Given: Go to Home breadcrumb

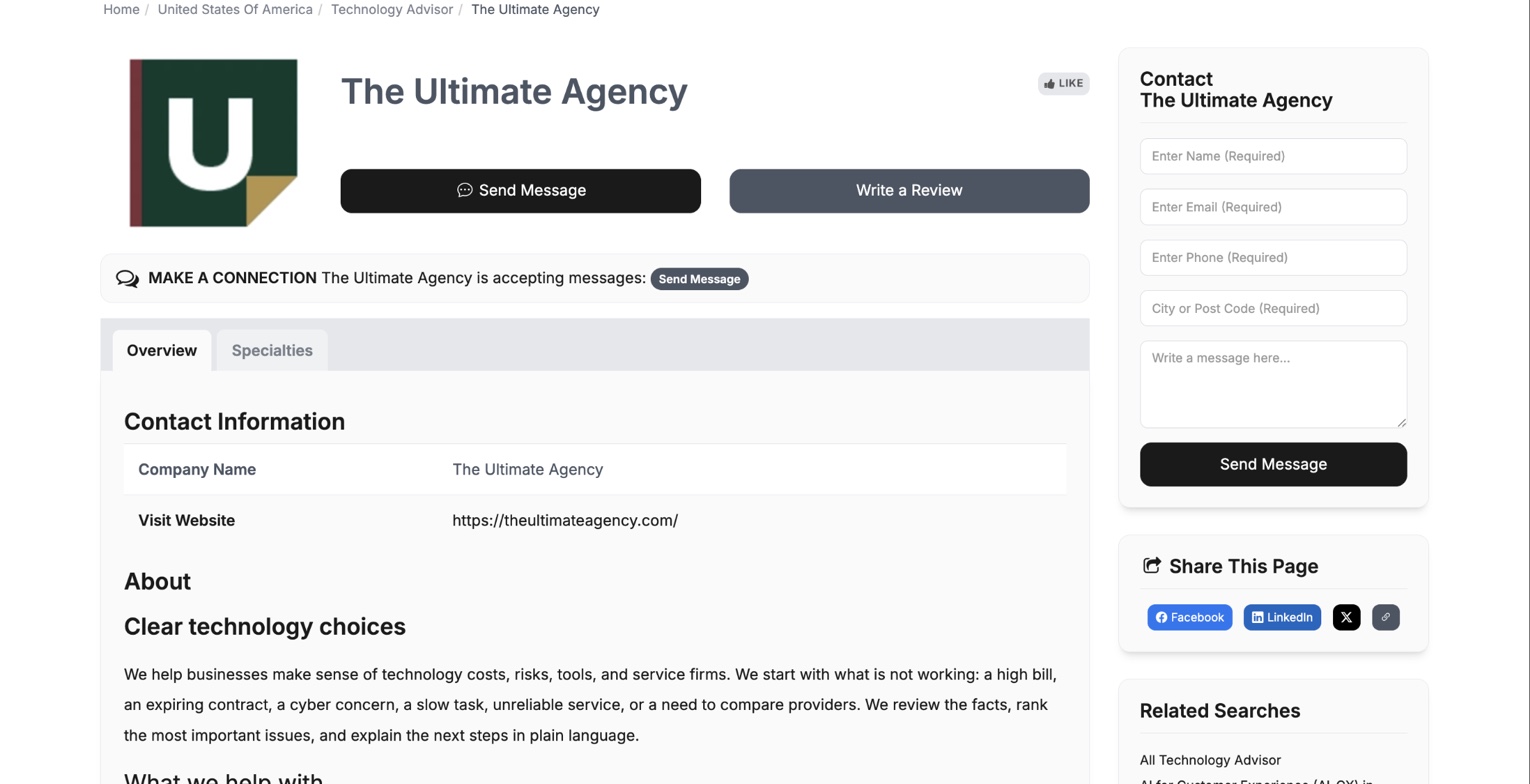Looking at the screenshot, I should [x=121, y=10].
